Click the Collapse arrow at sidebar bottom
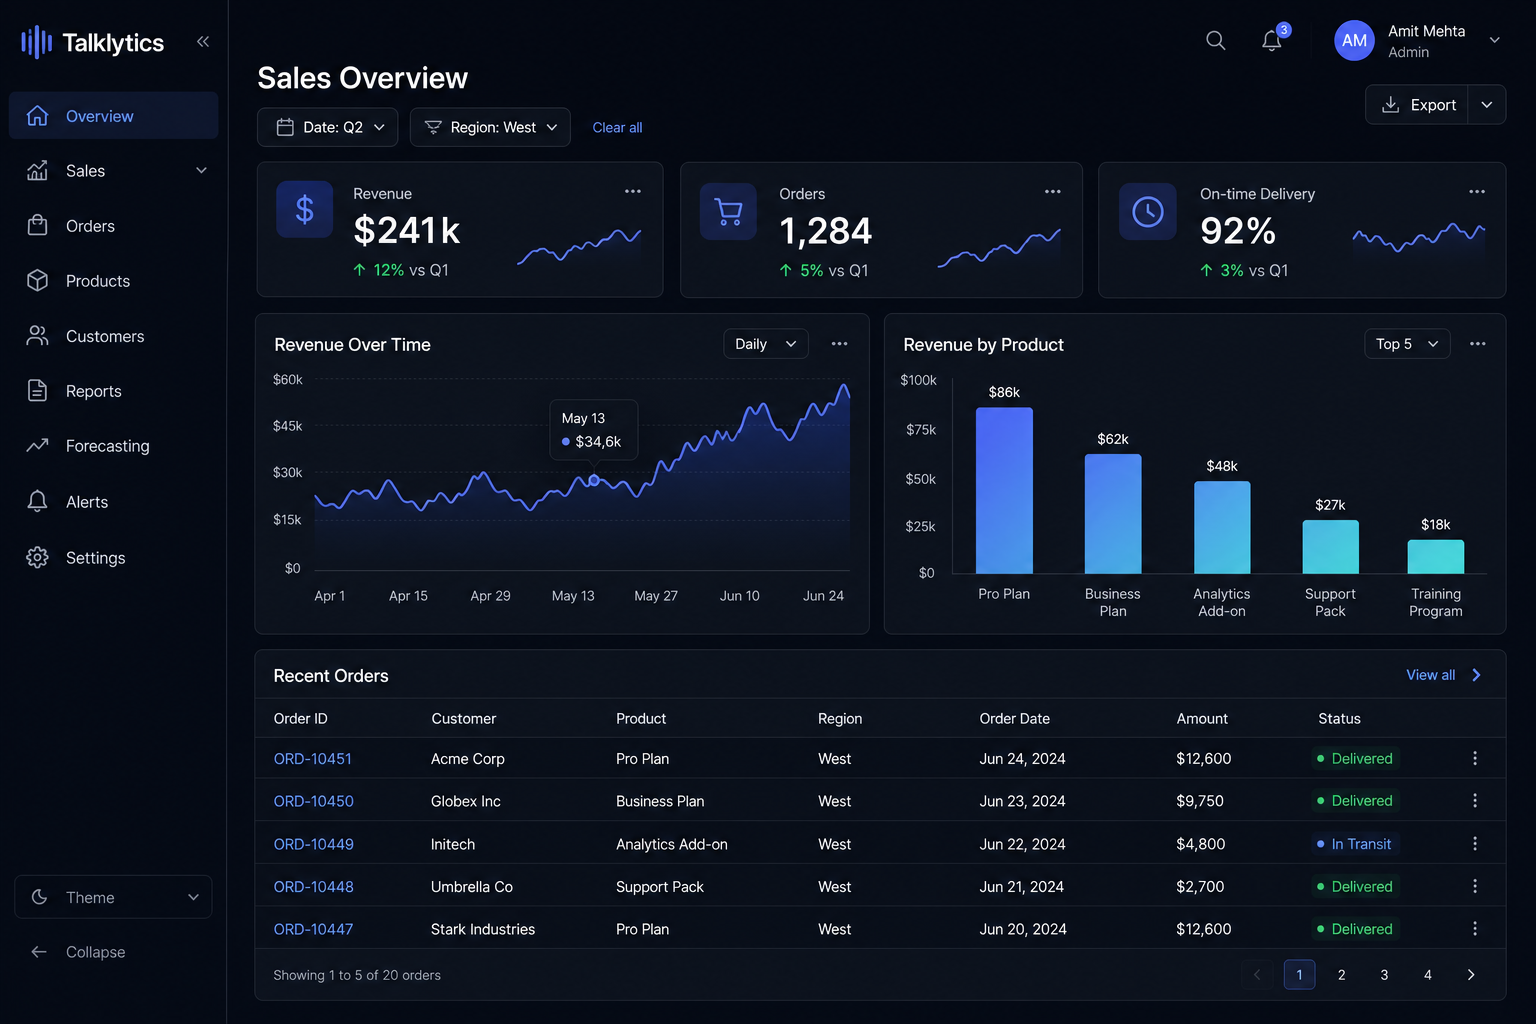1536x1024 pixels. point(39,952)
